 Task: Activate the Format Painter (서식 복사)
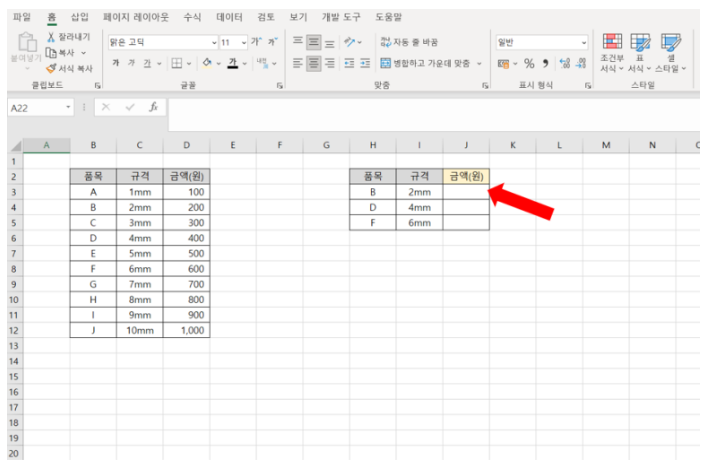click(x=69, y=68)
